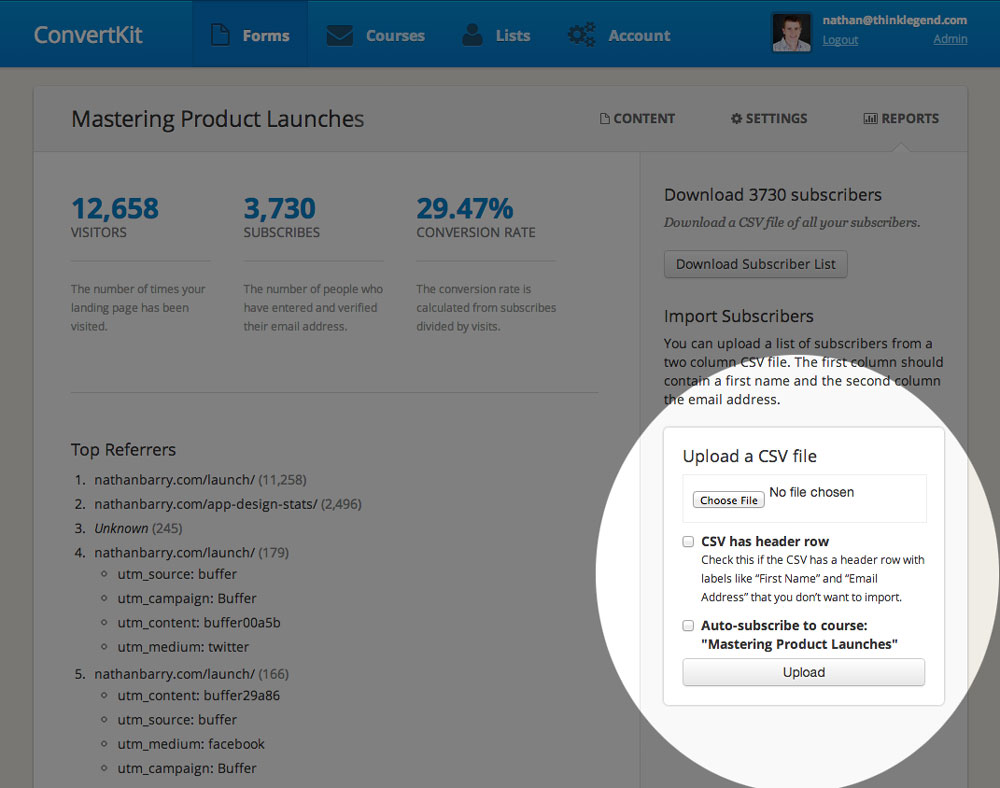Check the Auto-subscribe to course checkbox
1000x788 pixels.
coord(688,626)
